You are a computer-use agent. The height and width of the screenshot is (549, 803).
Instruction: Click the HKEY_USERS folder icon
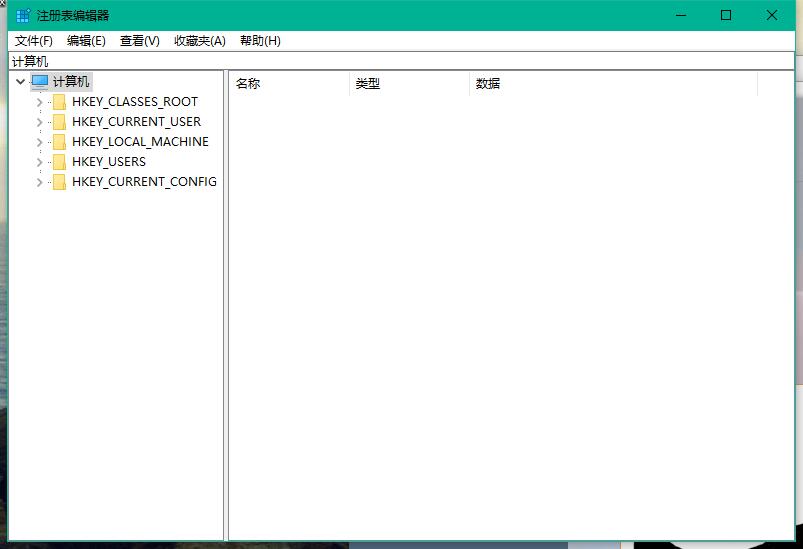coord(59,162)
